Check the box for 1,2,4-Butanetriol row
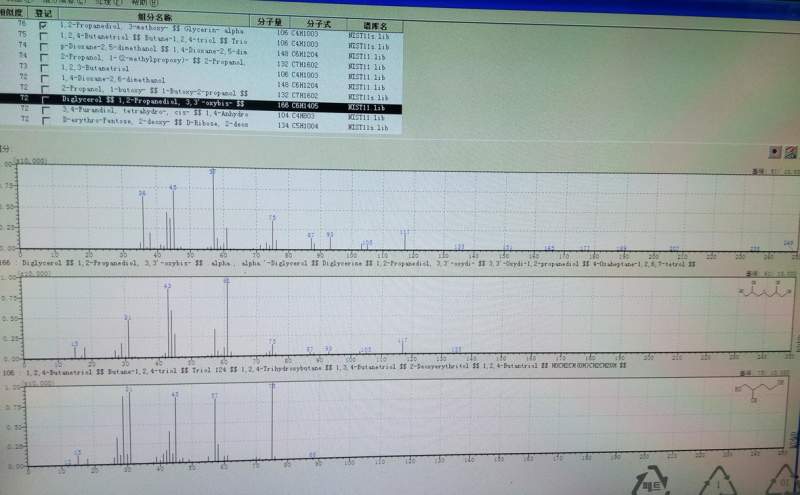Screen dimensions: 800x495 [43, 36]
